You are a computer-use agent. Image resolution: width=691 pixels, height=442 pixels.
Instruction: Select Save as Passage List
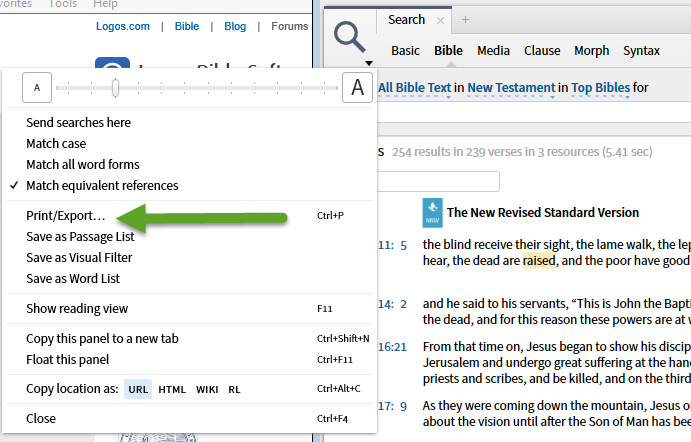point(80,237)
